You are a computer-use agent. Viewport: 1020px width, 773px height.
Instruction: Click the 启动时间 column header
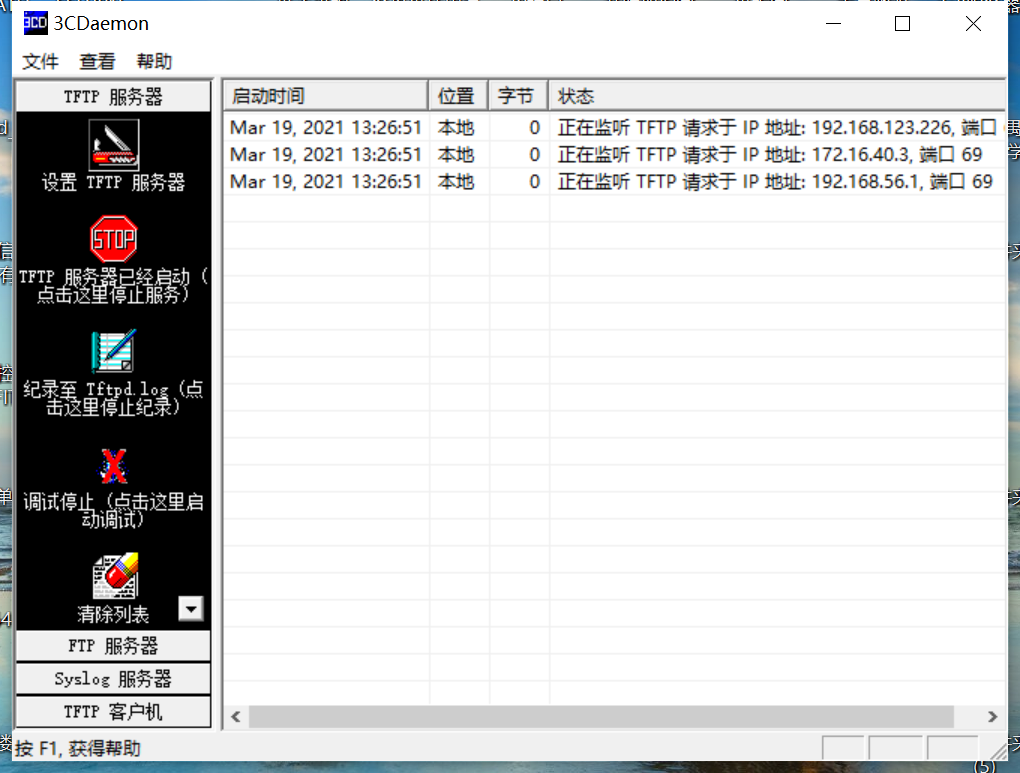(x=326, y=96)
